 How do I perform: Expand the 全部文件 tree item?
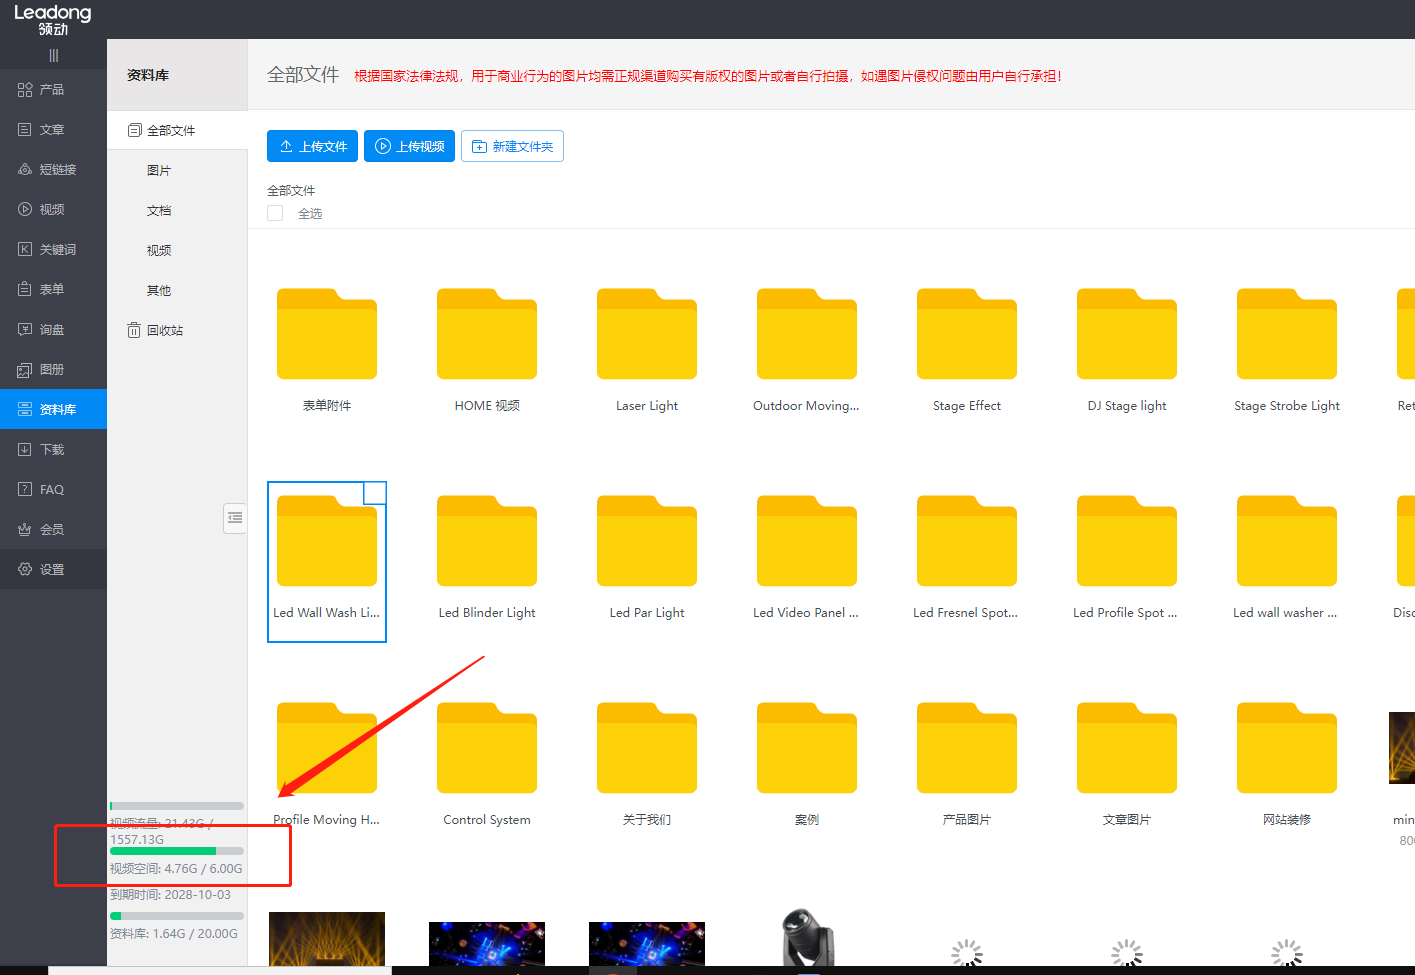click(135, 131)
